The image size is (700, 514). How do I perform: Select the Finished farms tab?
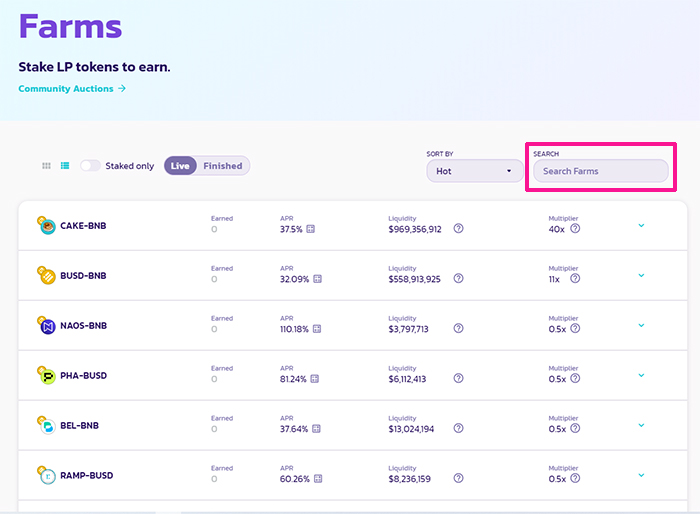[x=223, y=166]
